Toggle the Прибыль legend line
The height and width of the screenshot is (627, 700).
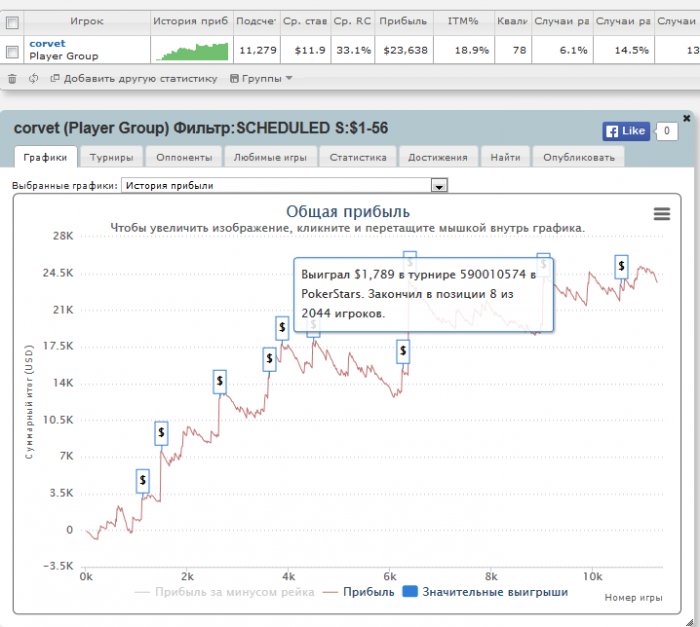(x=350, y=592)
